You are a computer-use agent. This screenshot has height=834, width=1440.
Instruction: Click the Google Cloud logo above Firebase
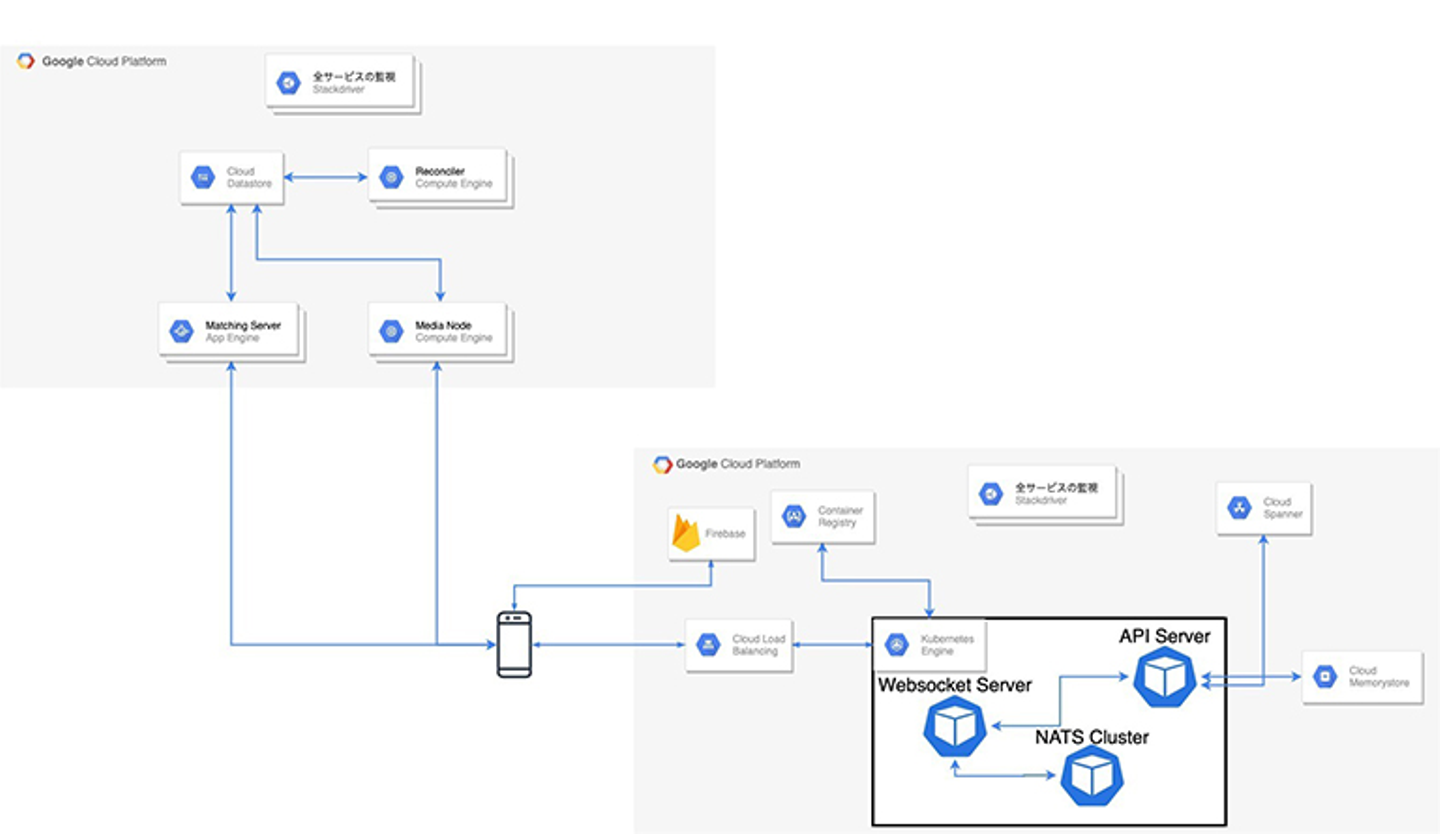tap(662, 464)
